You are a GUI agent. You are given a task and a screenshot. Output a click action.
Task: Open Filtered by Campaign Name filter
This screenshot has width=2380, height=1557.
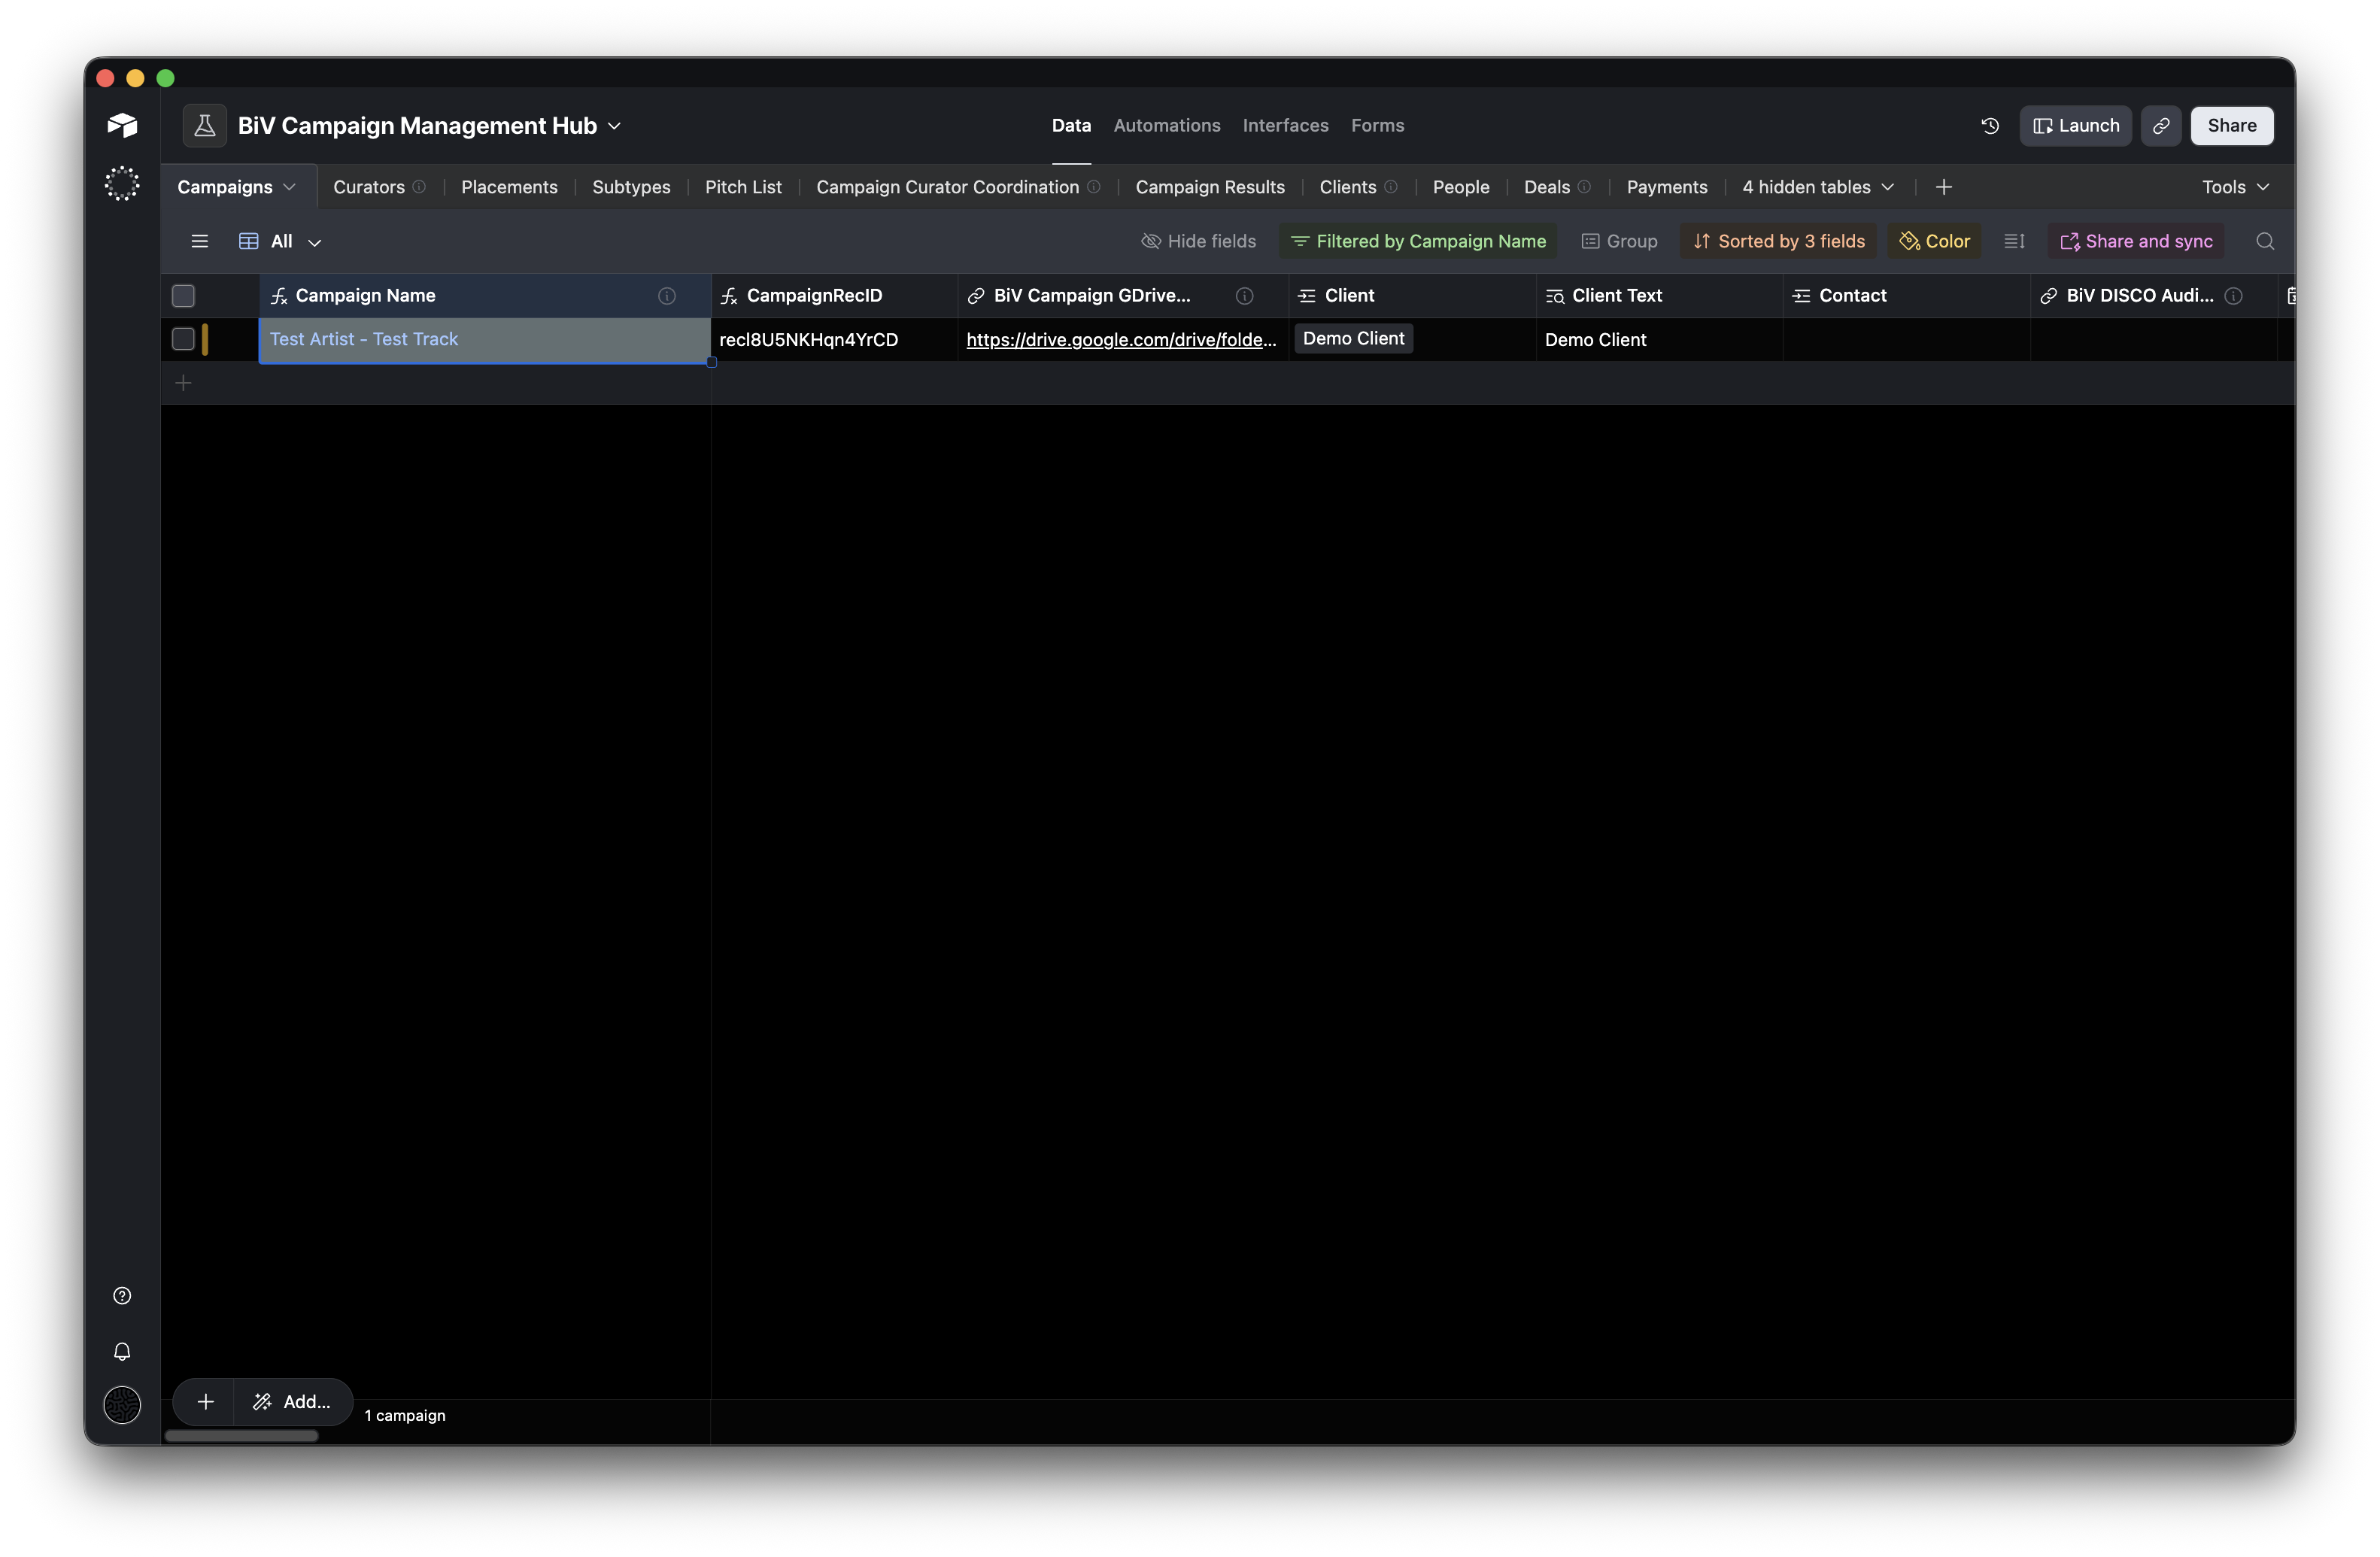tap(1418, 241)
